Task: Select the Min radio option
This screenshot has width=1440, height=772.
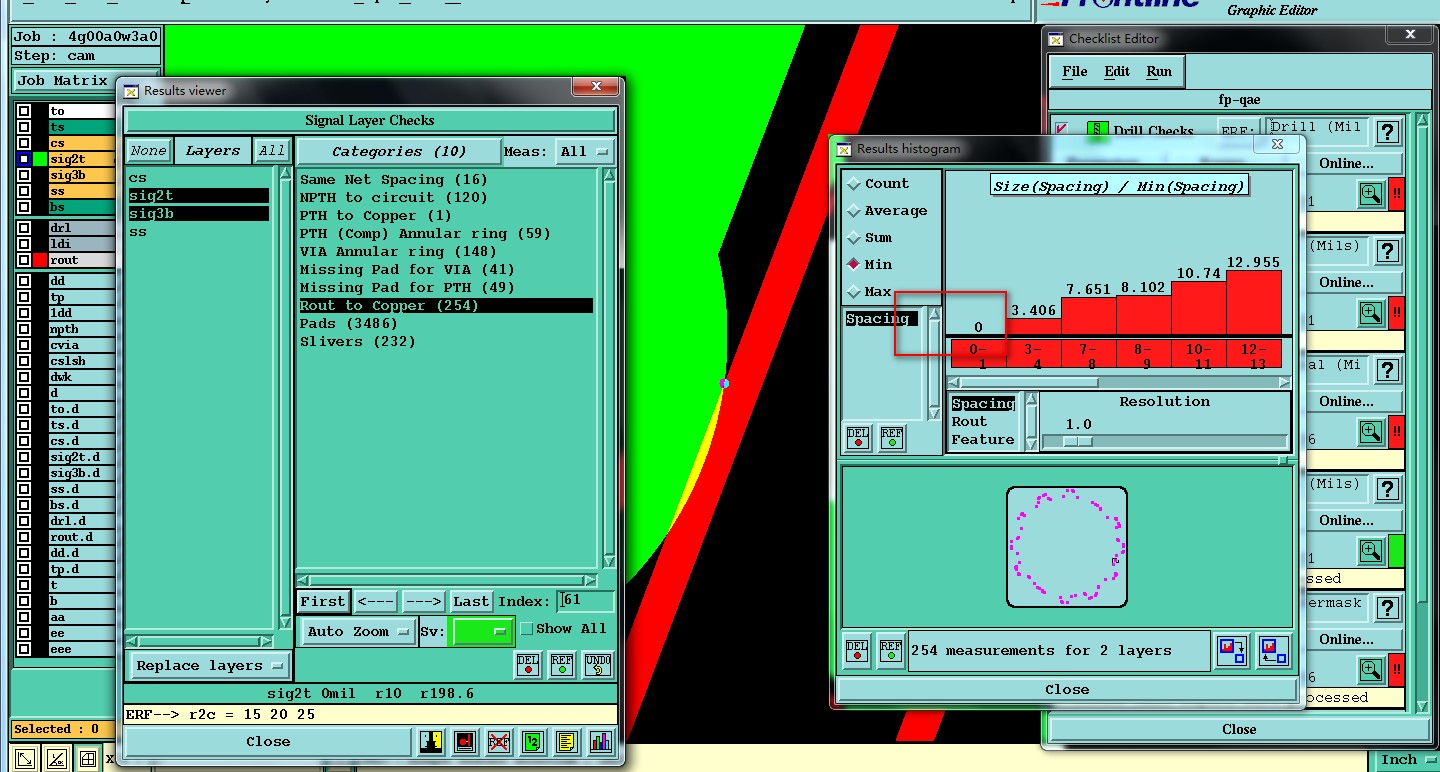Action: (853, 265)
